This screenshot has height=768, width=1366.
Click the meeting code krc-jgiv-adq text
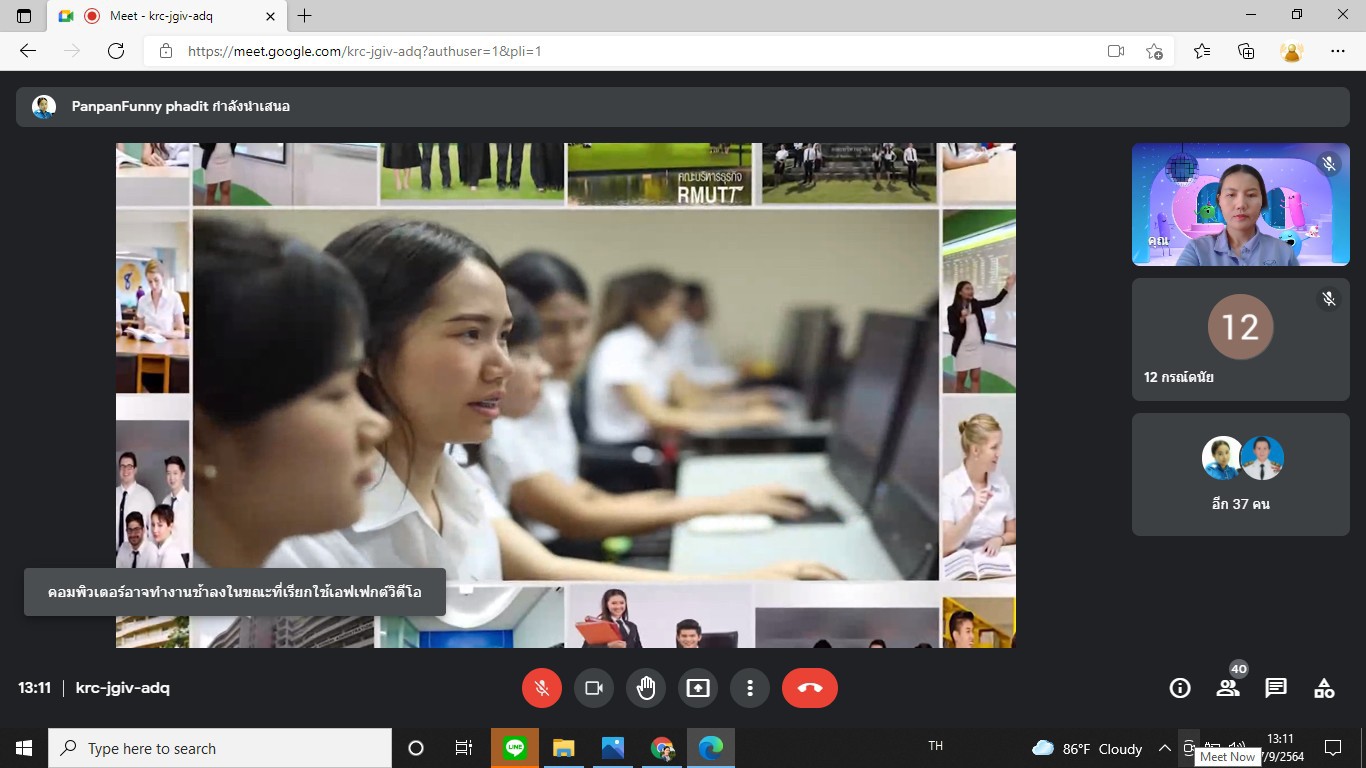point(123,688)
